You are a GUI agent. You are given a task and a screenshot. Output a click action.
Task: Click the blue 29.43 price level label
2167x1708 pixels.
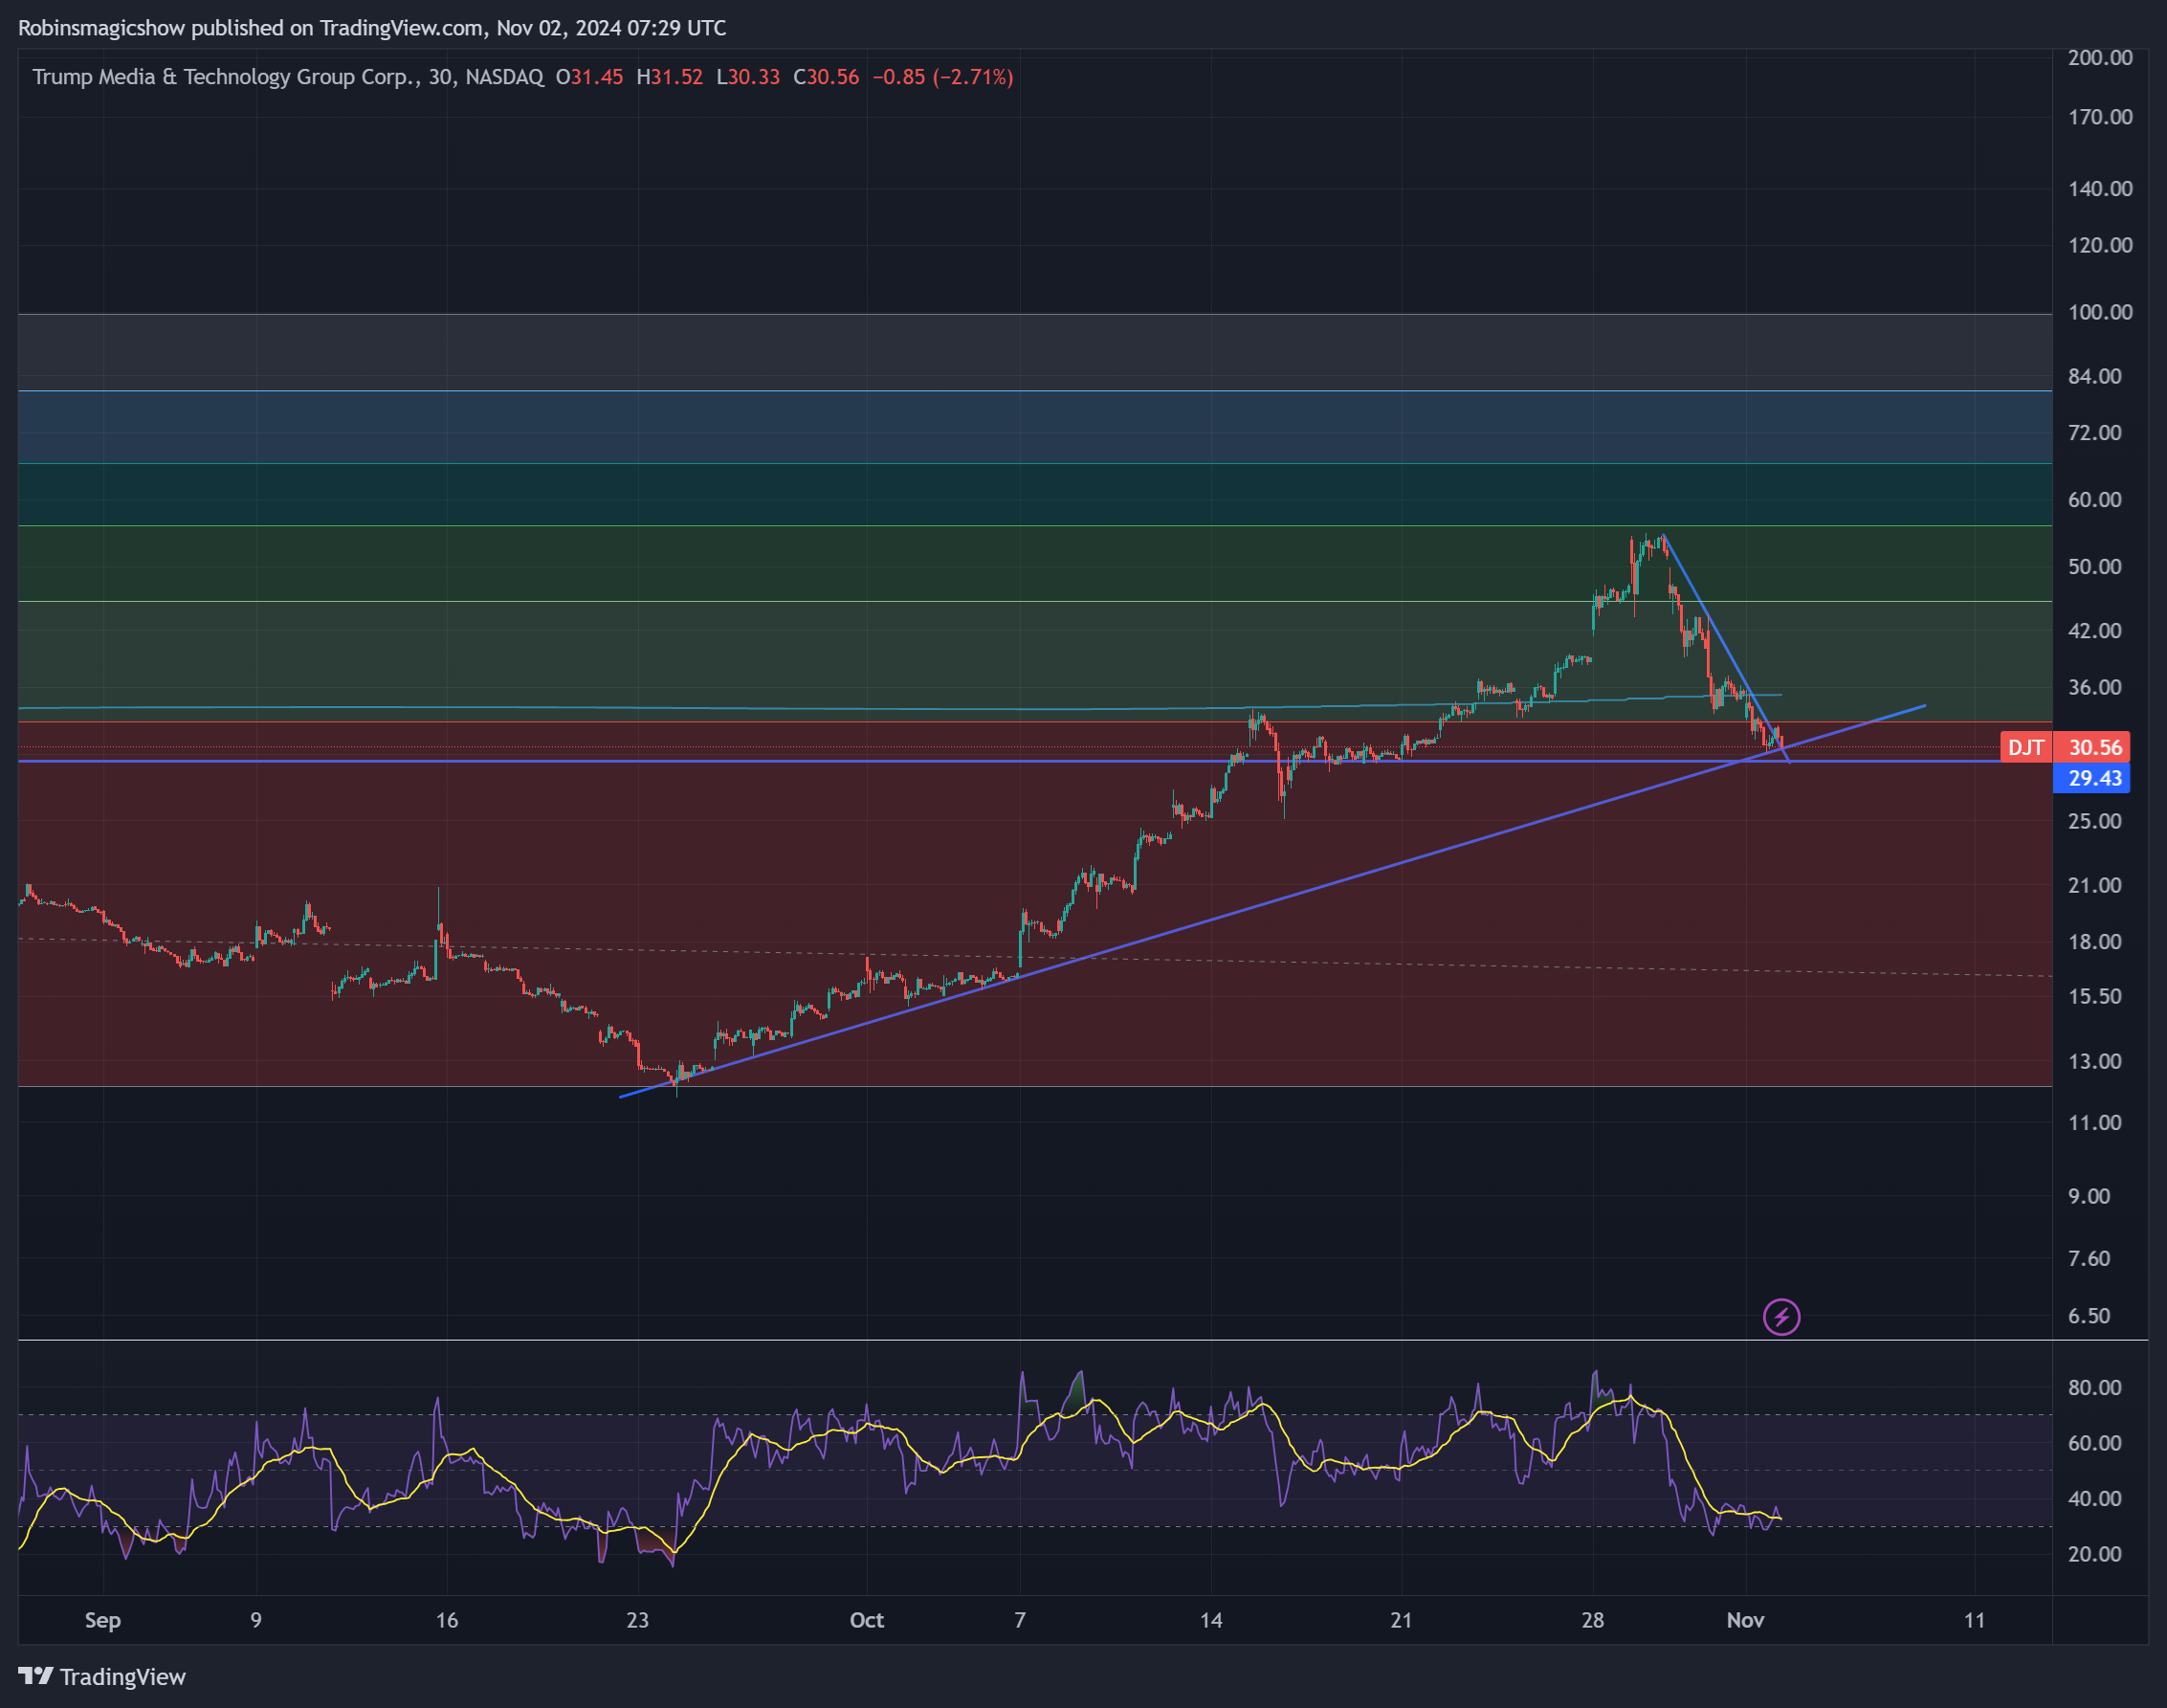pyautogui.click(x=2094, y=778)
